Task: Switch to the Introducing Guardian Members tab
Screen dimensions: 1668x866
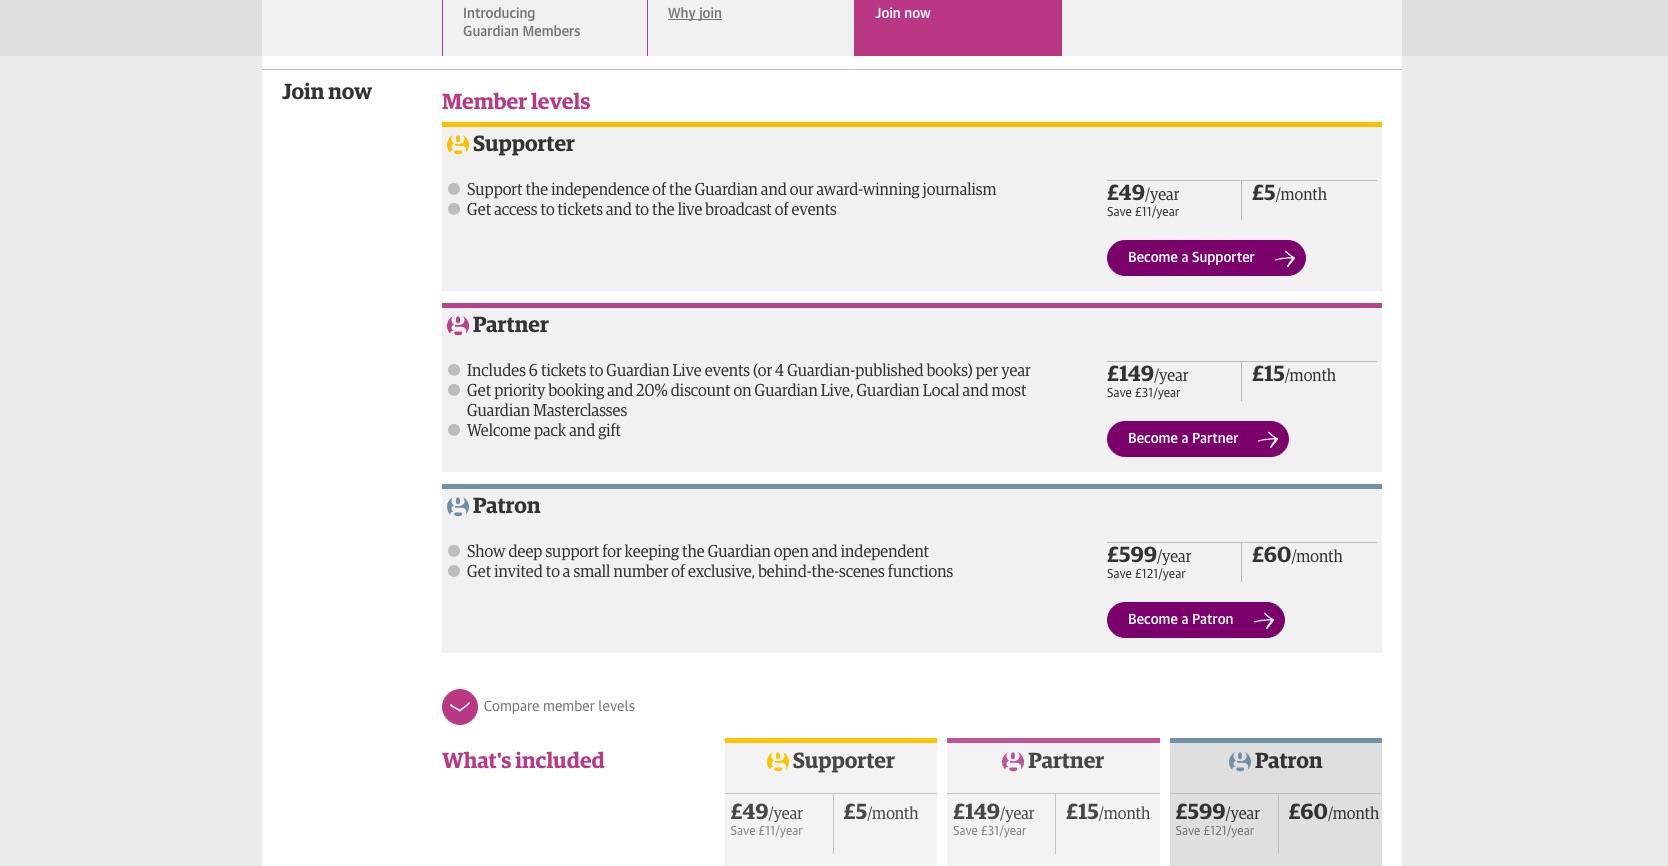Action: click(521, 22)
